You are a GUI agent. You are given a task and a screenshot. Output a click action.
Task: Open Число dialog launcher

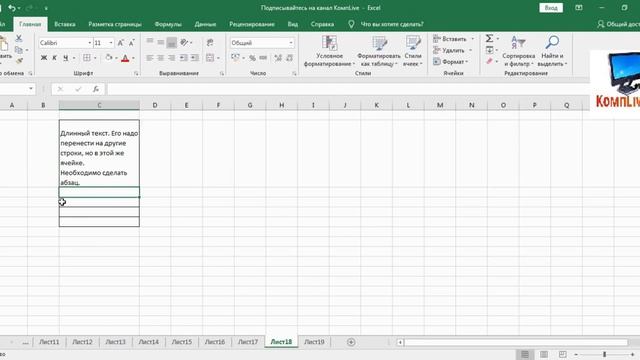(x=294, y=73)
